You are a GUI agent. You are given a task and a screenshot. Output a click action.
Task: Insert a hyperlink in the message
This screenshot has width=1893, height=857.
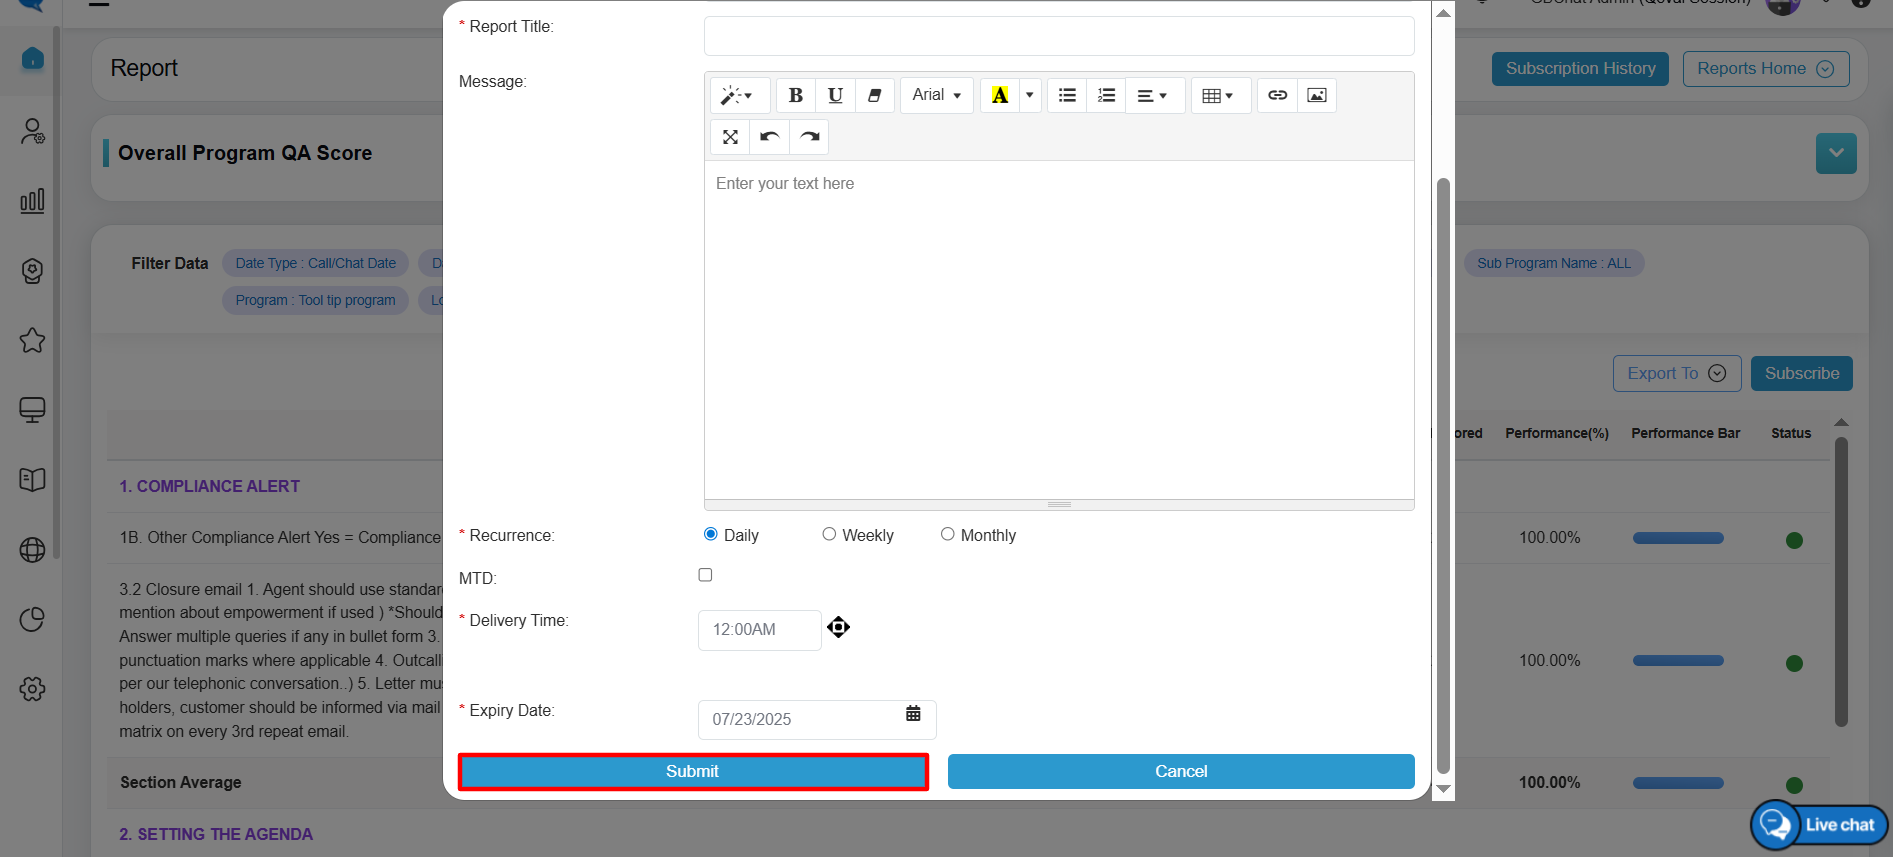[1277, 95]
